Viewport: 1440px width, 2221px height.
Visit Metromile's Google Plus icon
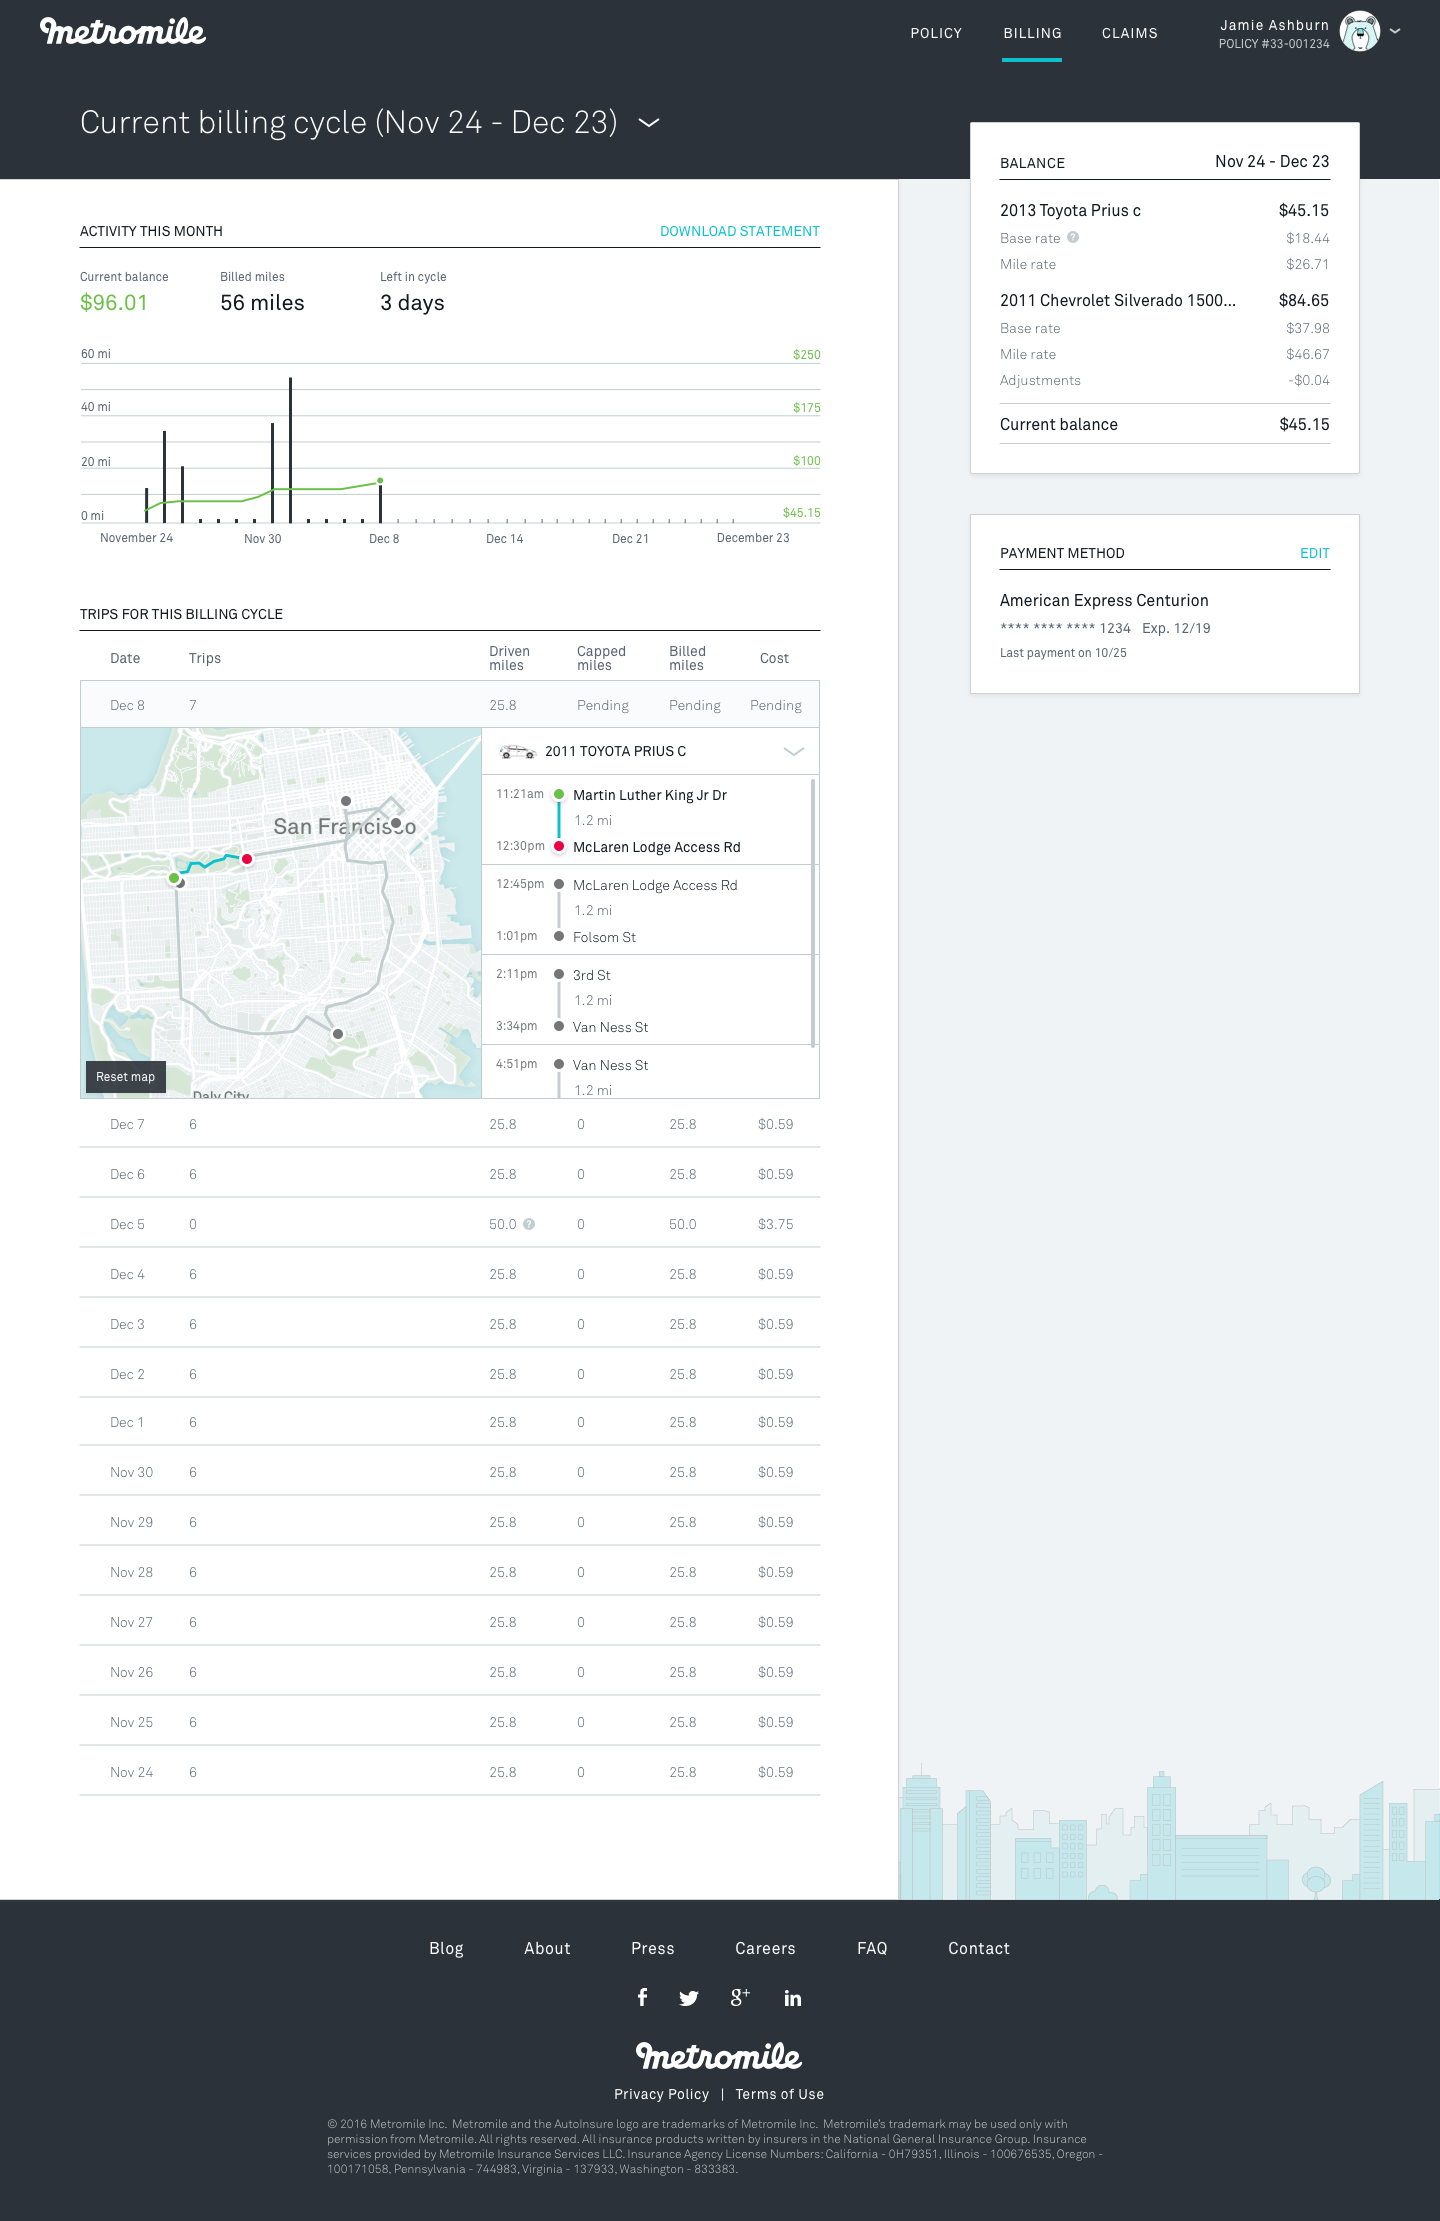(740, 1997)
